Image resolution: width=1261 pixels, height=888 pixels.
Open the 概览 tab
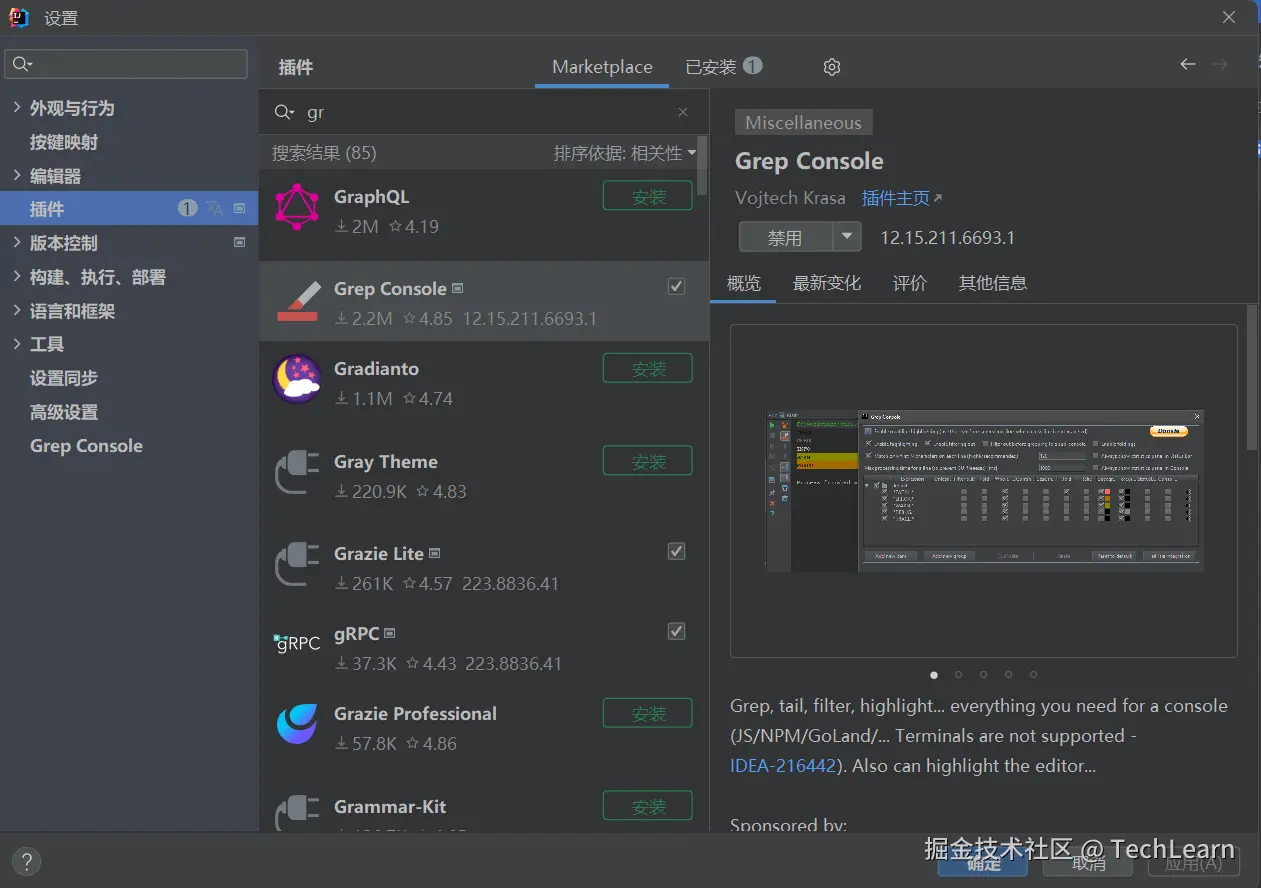click(x=744, y=283)
